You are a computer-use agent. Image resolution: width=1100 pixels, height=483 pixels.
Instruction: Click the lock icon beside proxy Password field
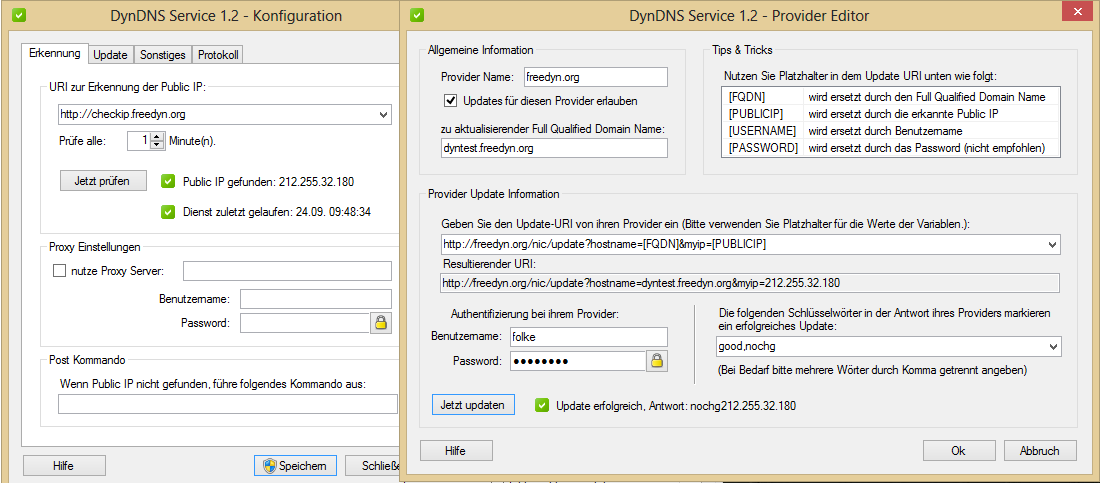(x=381, y=323)
